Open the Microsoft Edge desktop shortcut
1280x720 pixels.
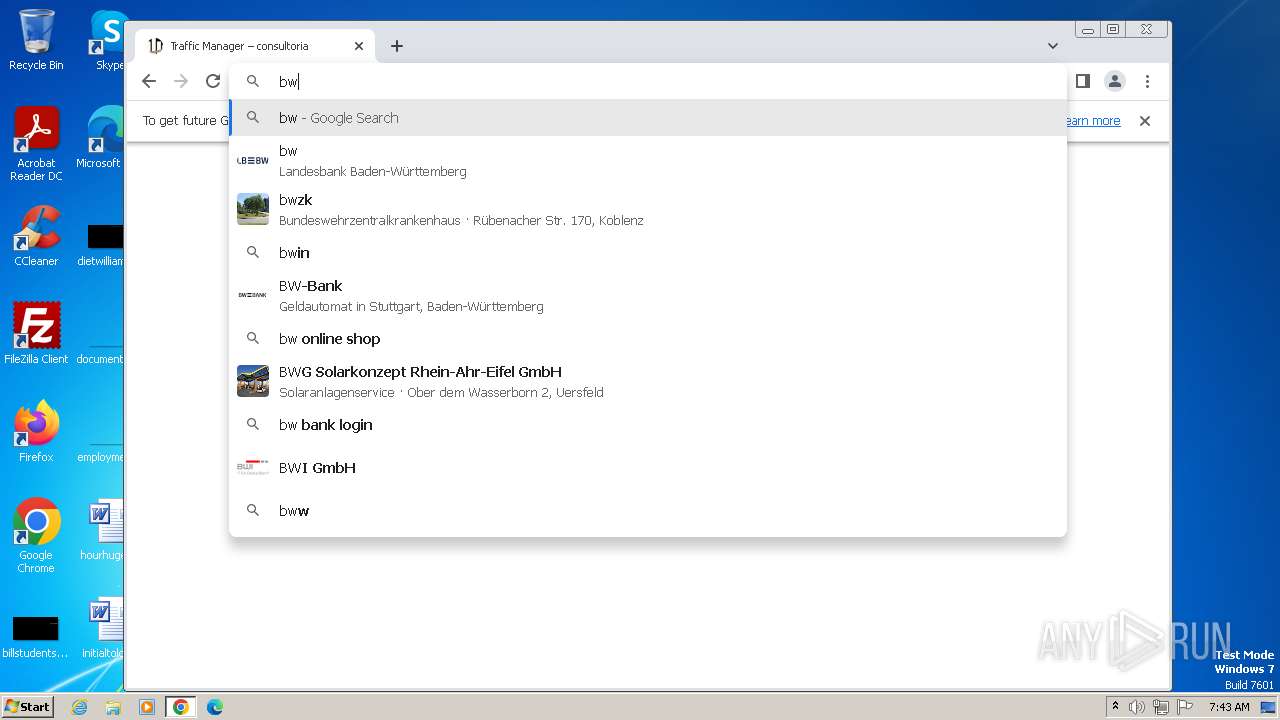[100, 138]
